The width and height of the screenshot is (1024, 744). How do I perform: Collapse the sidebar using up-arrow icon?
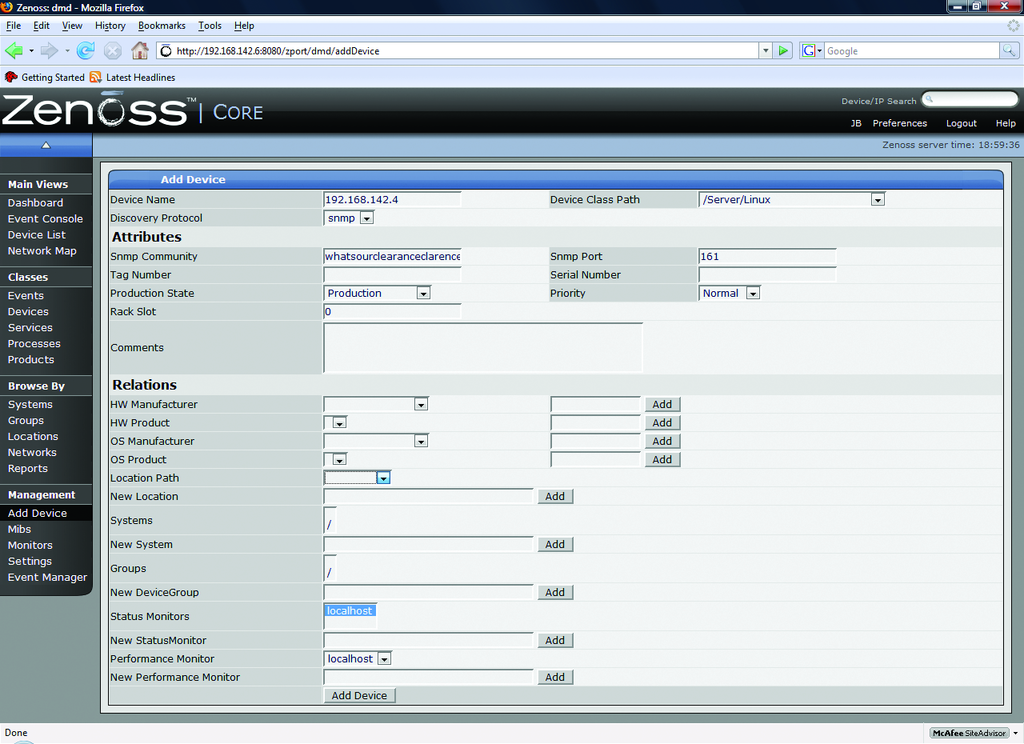45,145
